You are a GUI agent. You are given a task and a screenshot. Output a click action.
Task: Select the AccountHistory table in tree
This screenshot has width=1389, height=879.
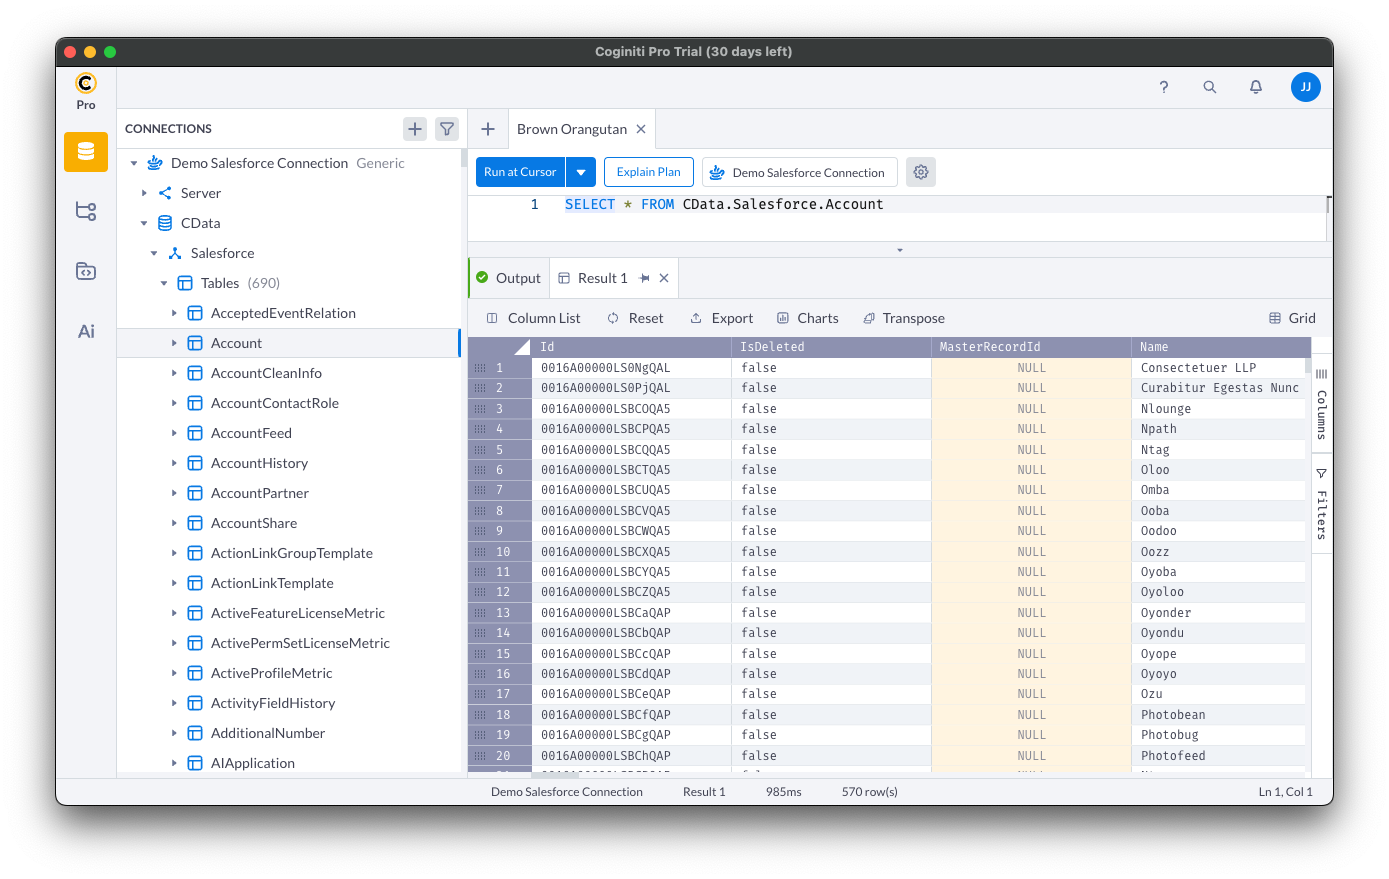[x=259, y=463]
